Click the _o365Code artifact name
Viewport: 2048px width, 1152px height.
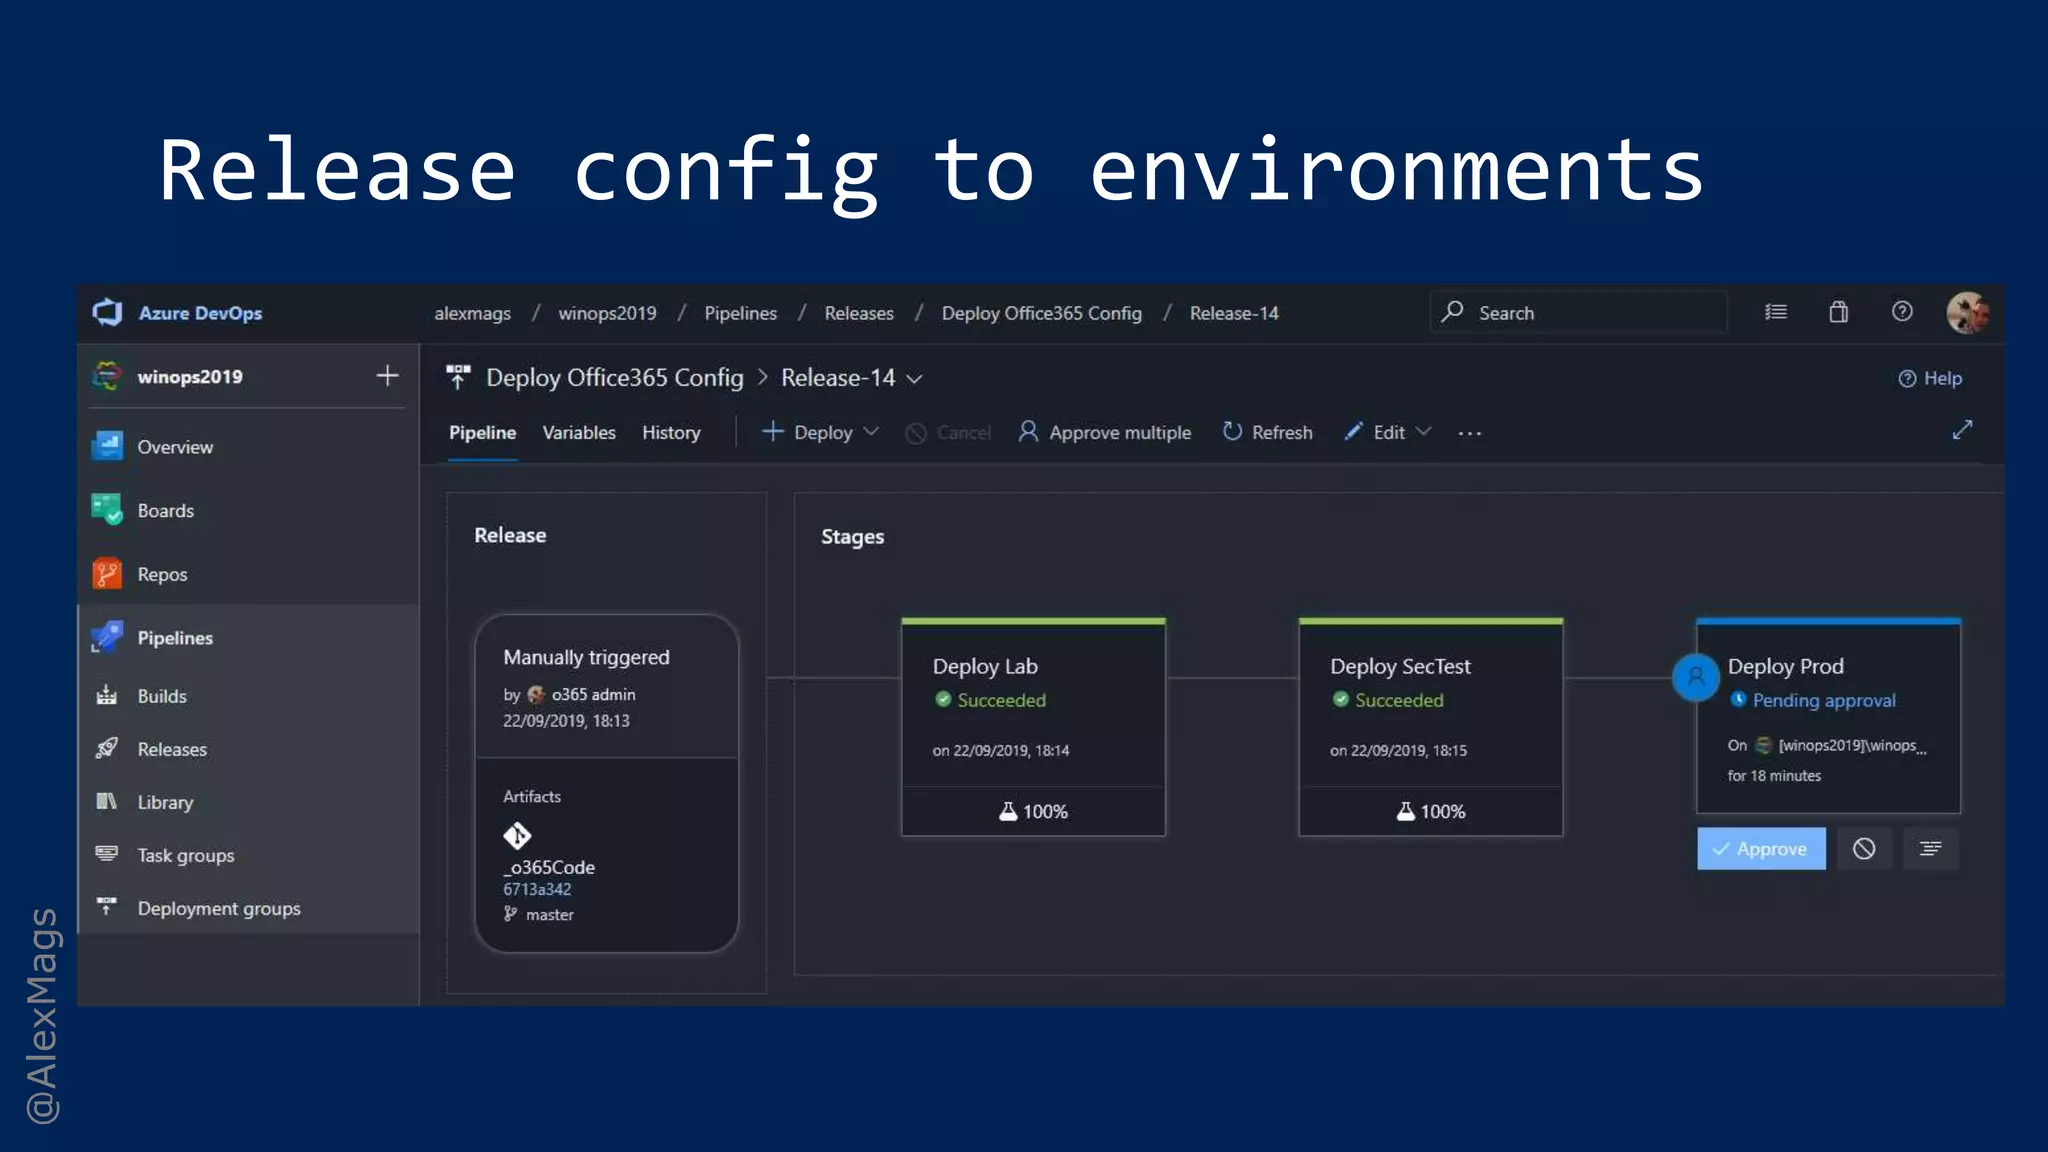549,867
